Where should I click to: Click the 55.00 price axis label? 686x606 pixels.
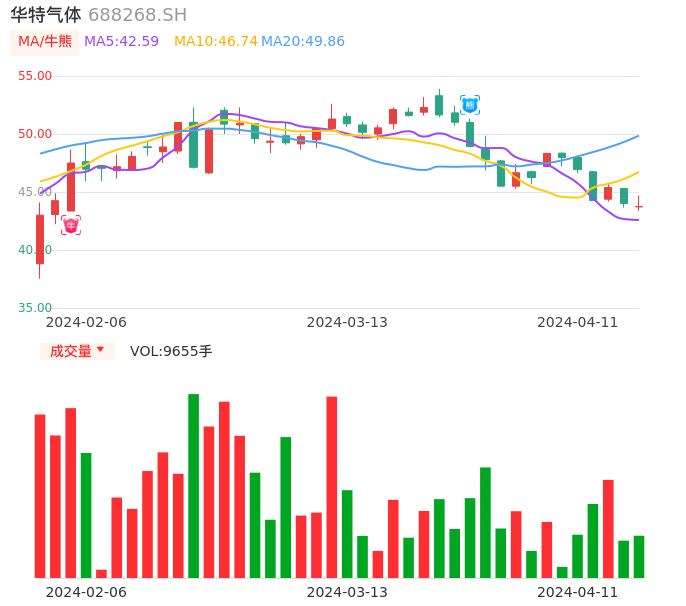[x=35, y=76]
